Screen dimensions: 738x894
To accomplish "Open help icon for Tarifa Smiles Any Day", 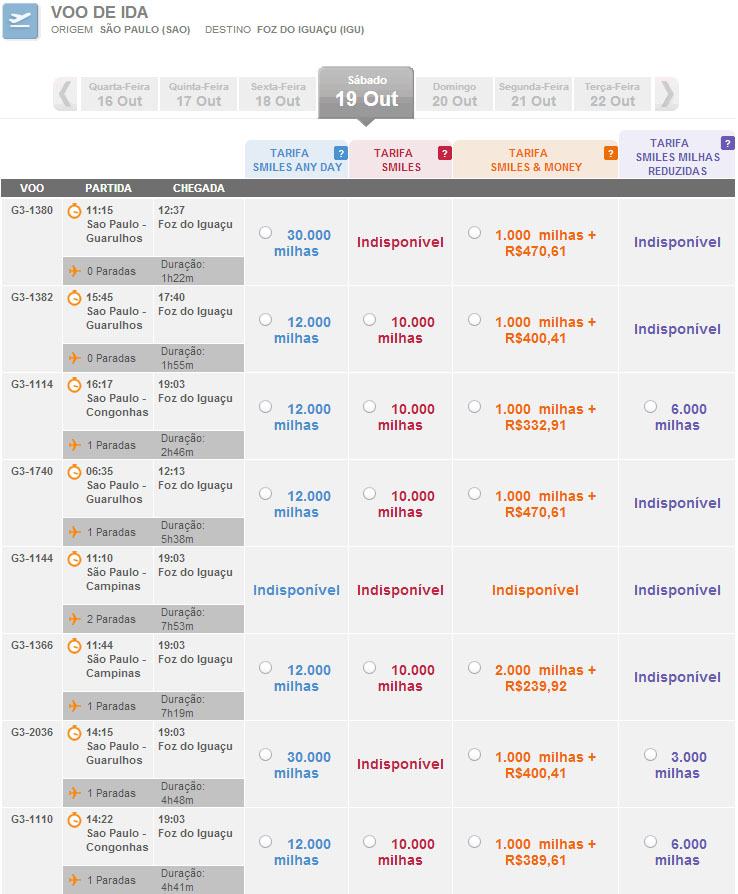I will pos(341,153).
